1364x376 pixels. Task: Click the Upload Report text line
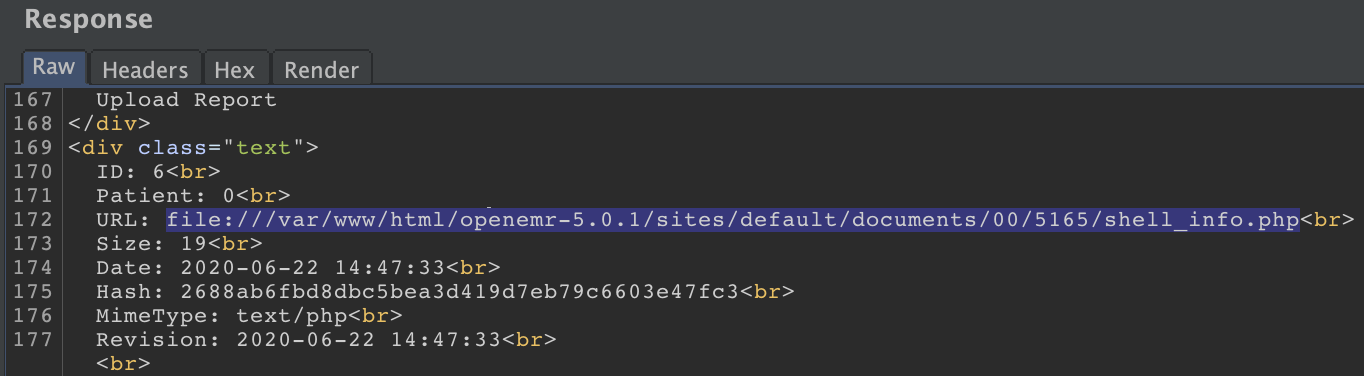(186, 100)
